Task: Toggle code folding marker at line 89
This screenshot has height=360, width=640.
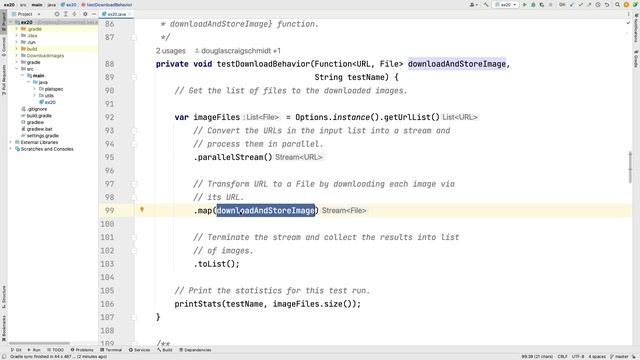Action: click(134, 77)
